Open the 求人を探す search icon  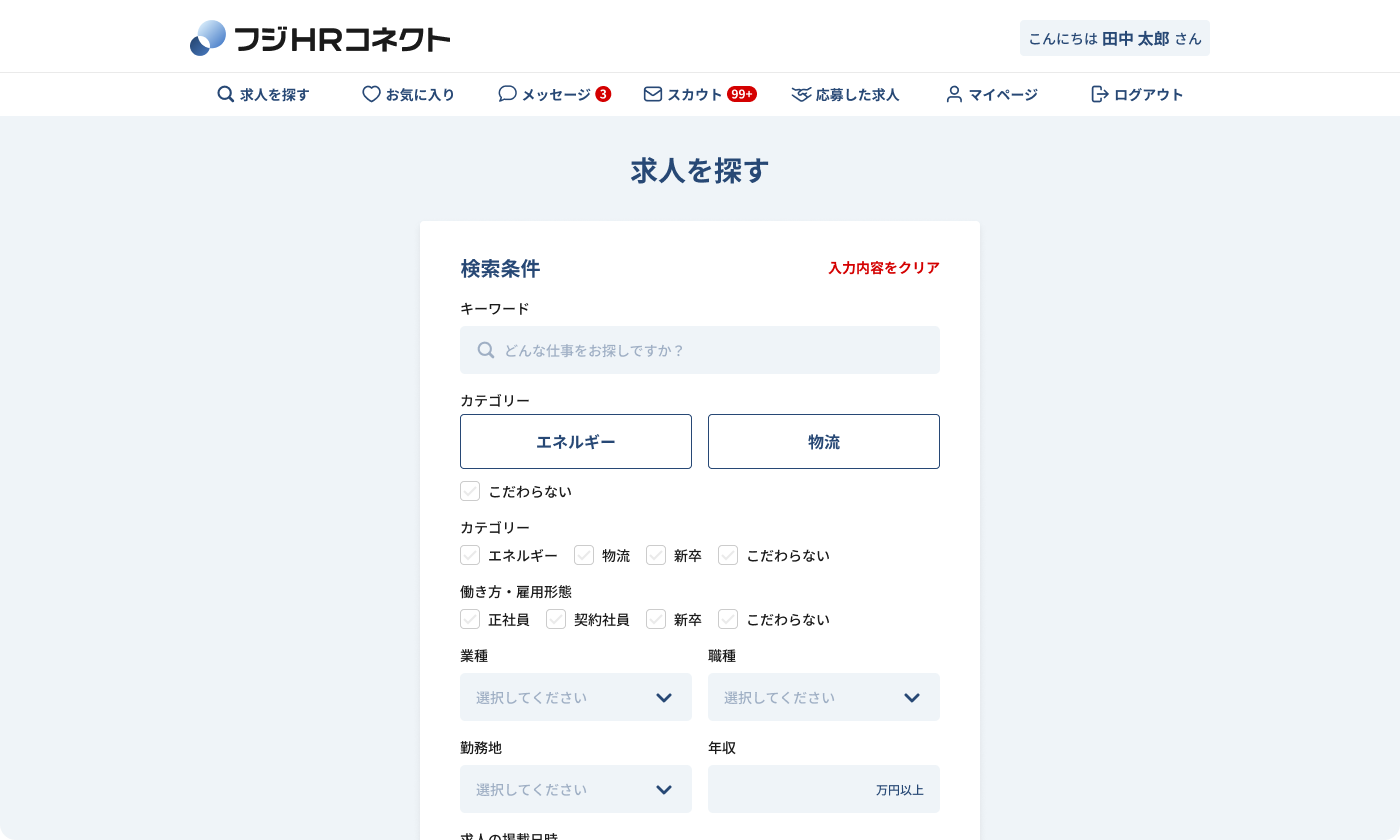tap(225, 94)
